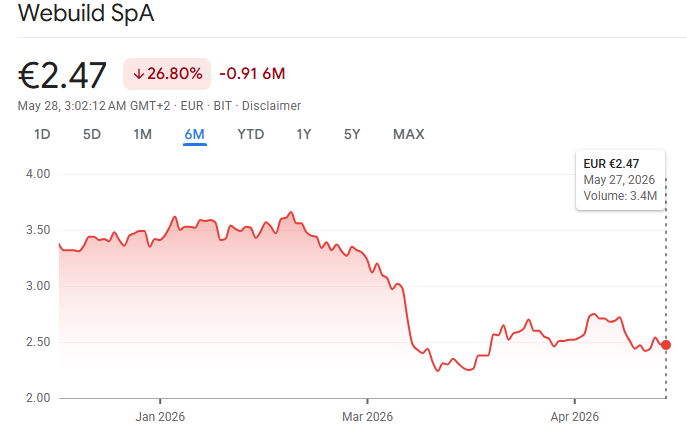Click the Mar 2026 axis label
Screen dimensions: 687x435
tap(367, 417)
